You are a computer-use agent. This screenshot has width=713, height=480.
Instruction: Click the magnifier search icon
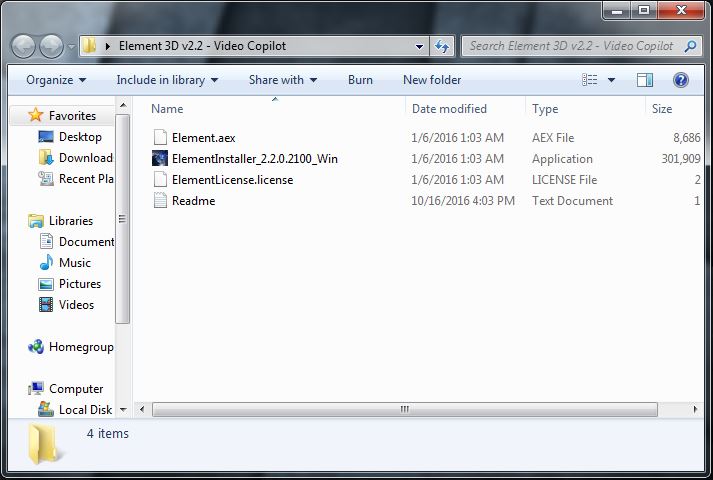tap(690, 46)
